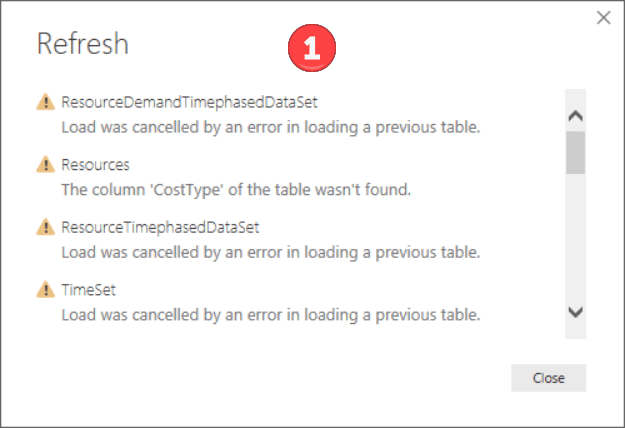625x428 pixels.
Task: Click the scrollbar down arrow
Action: (576, 312)
